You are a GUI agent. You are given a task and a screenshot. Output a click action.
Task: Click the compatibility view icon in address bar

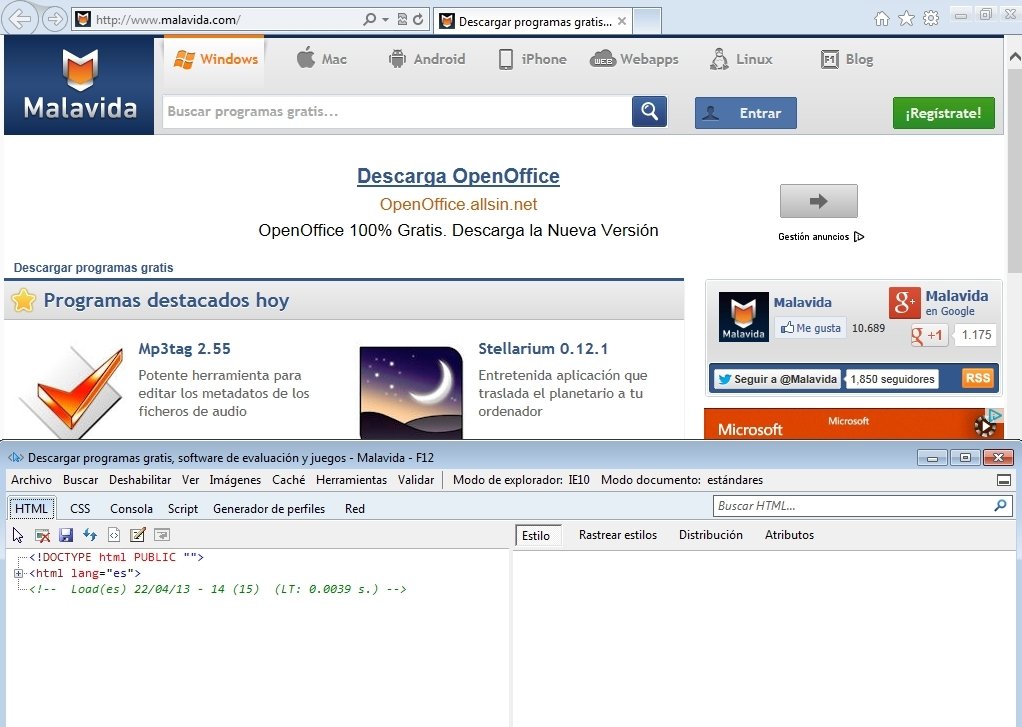click(x=402, y=20)
